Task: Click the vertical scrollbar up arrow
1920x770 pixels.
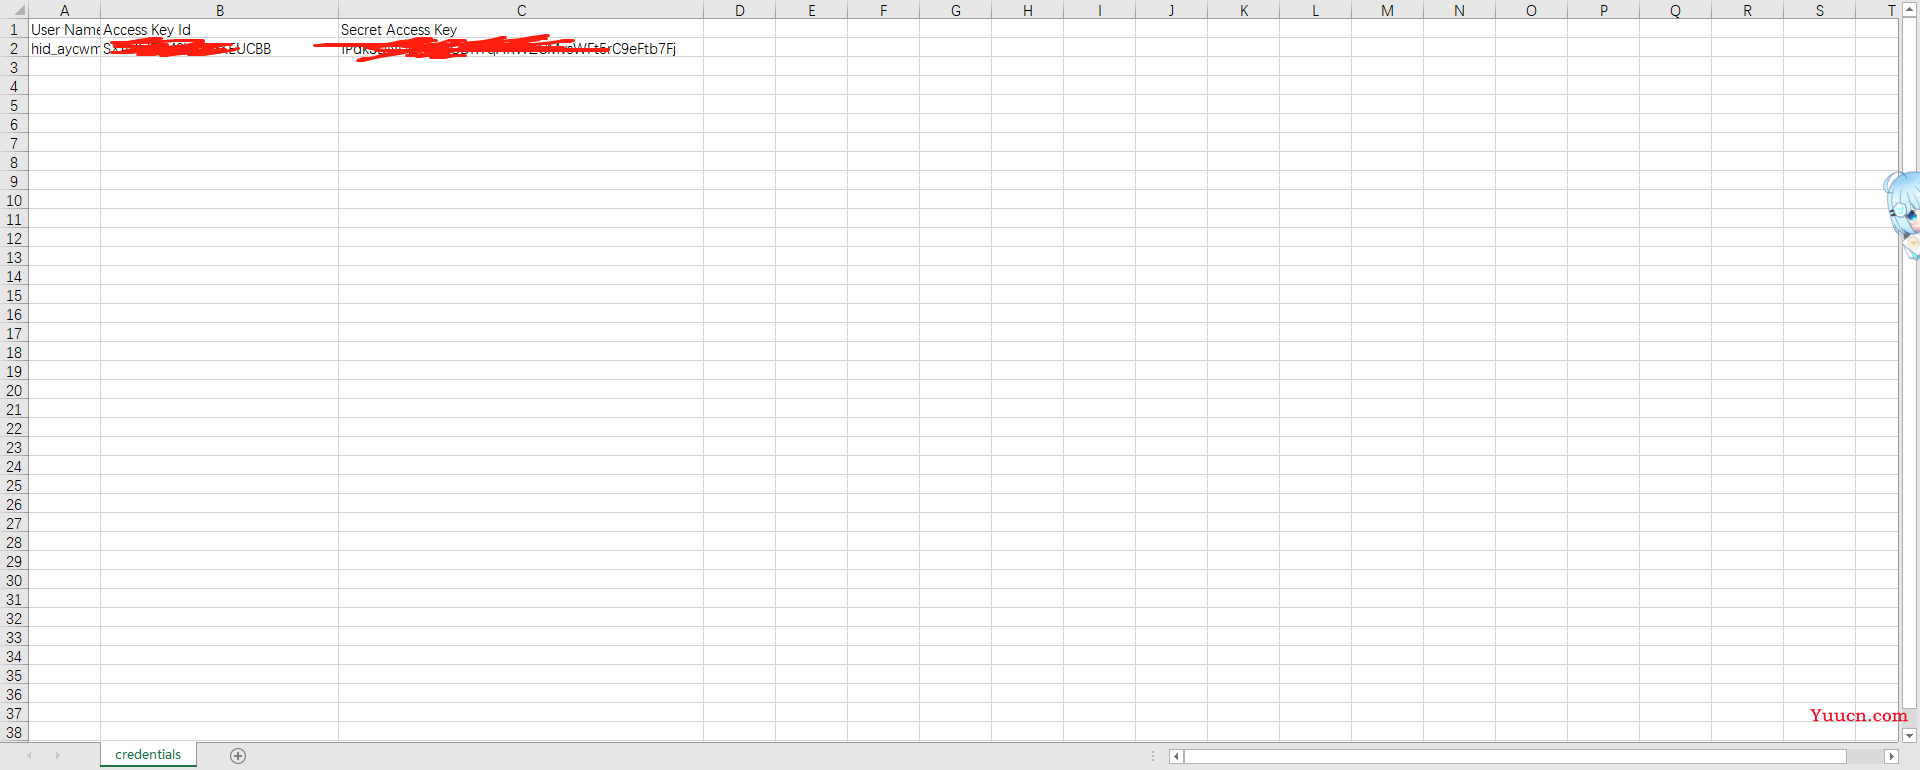Action: tap(1909, 9)
